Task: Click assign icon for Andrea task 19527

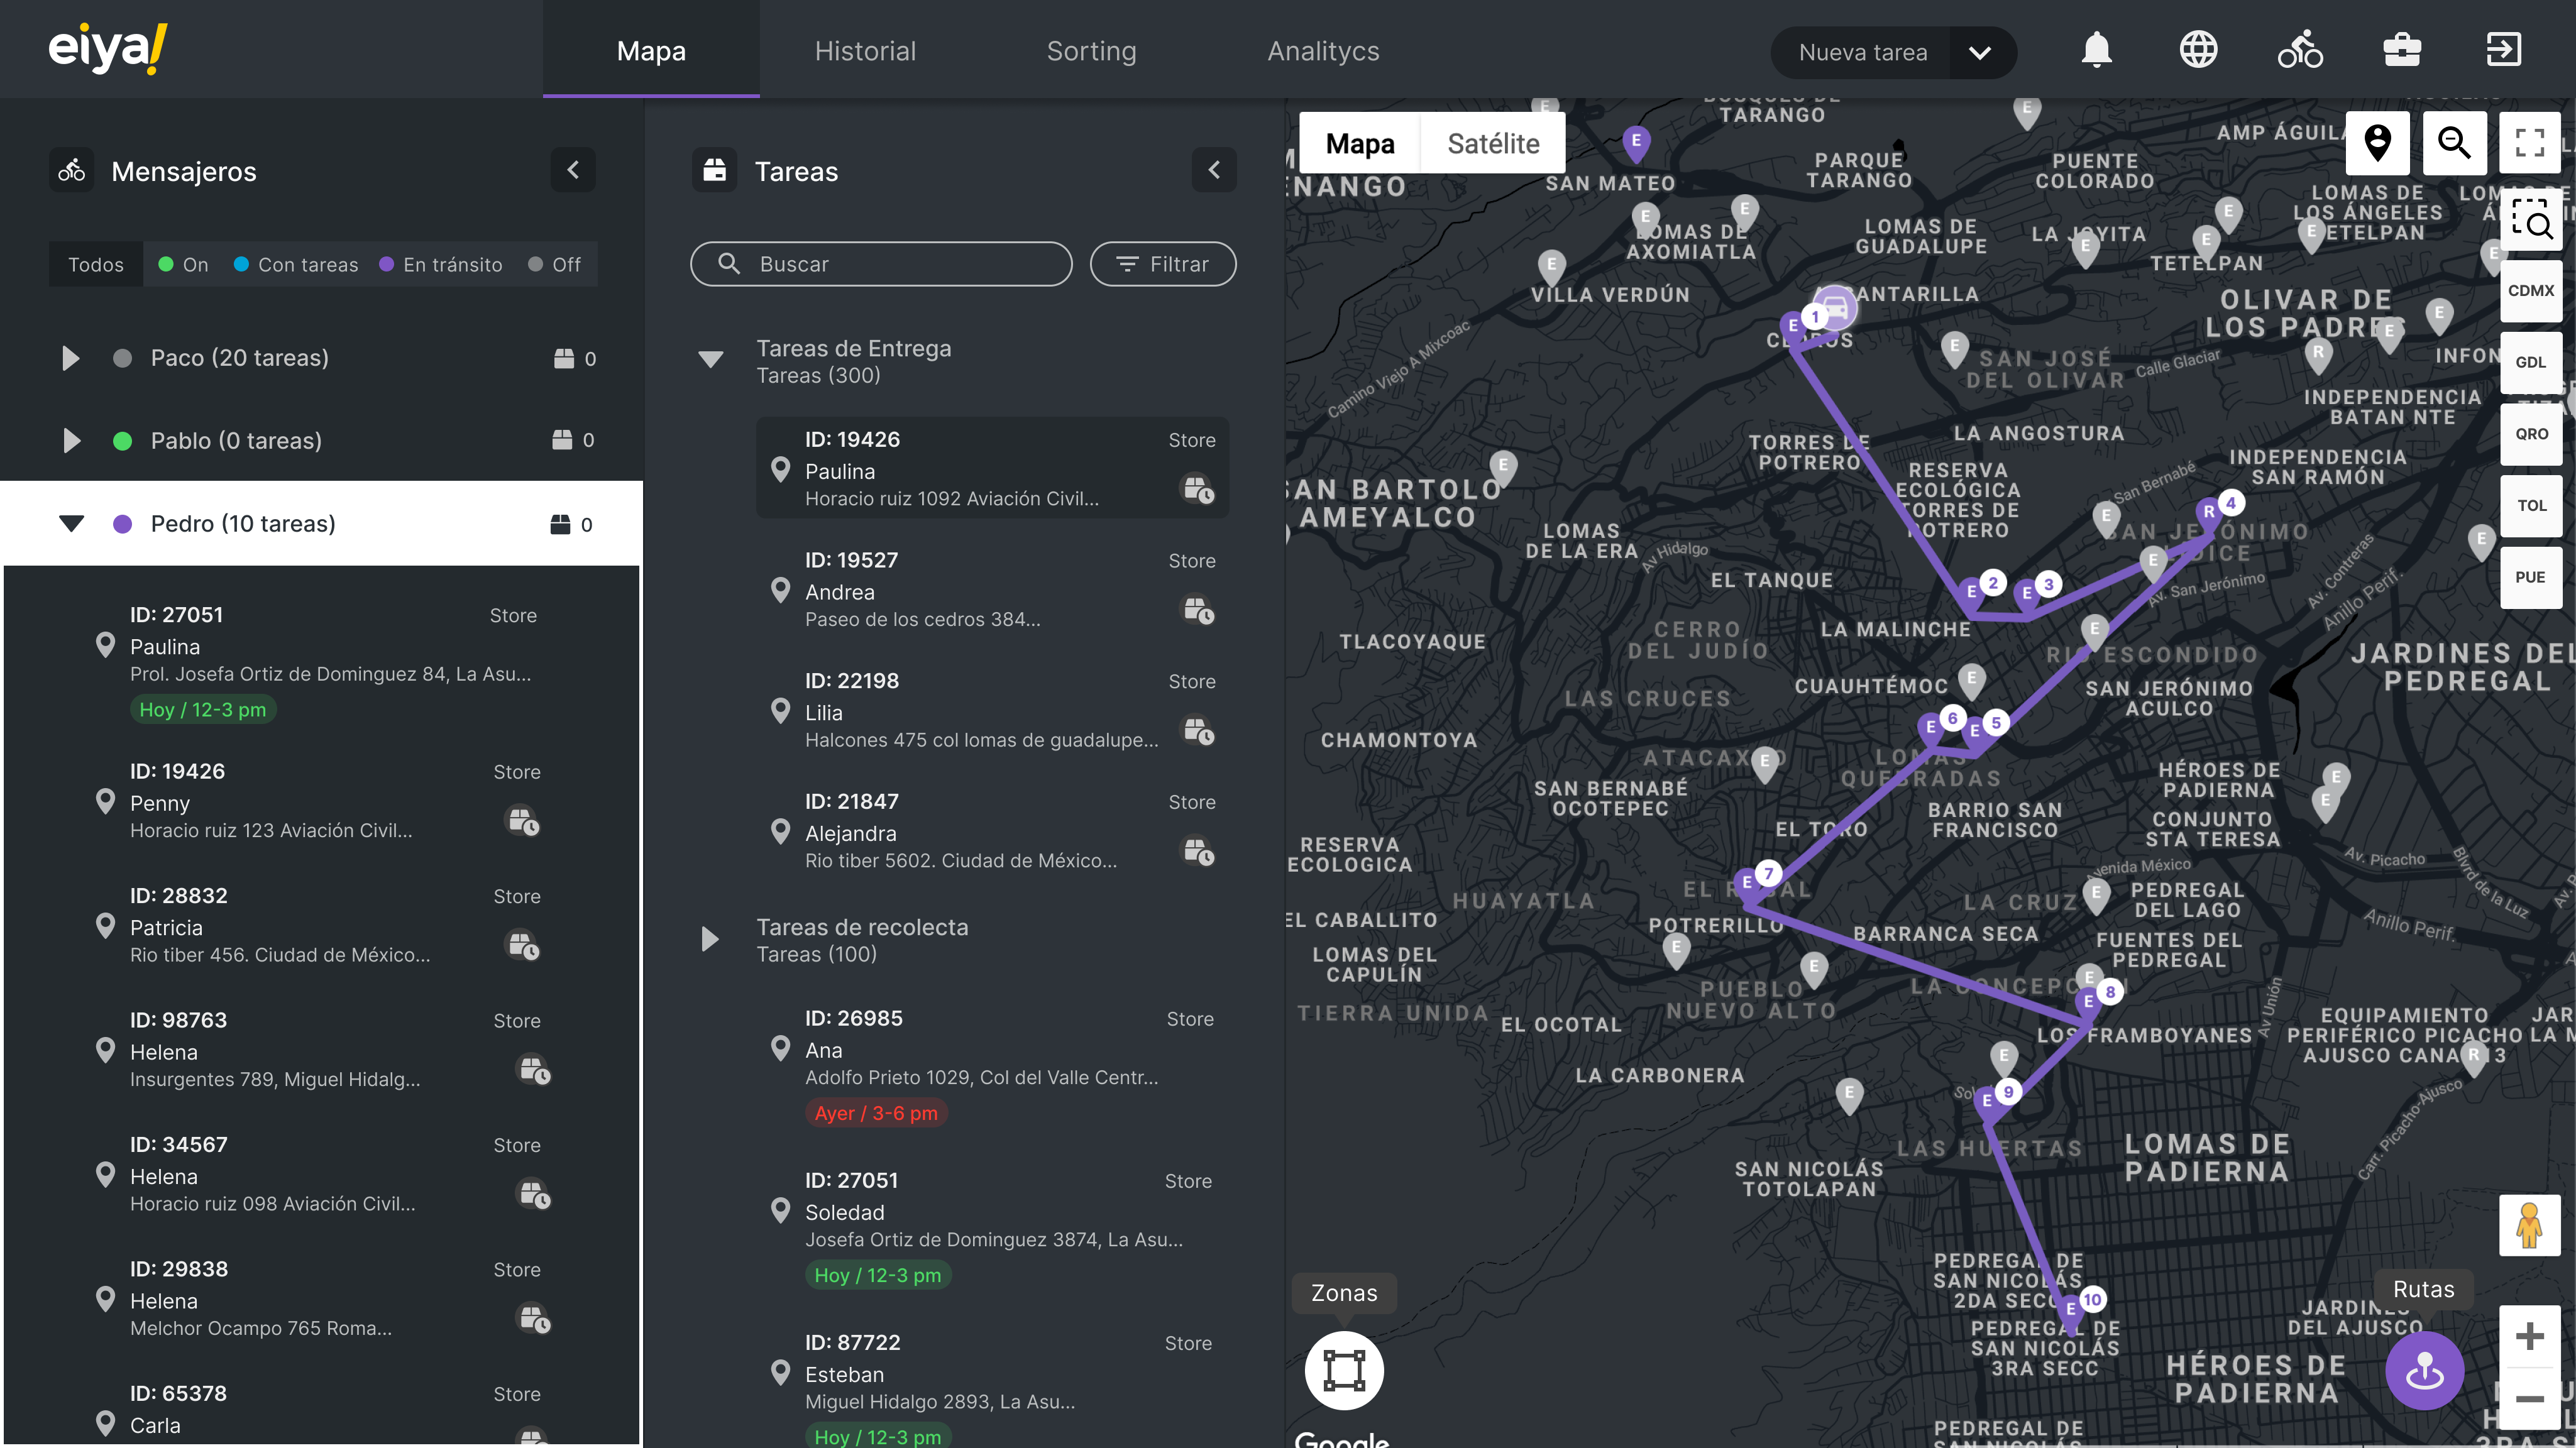Action: 1198,609
